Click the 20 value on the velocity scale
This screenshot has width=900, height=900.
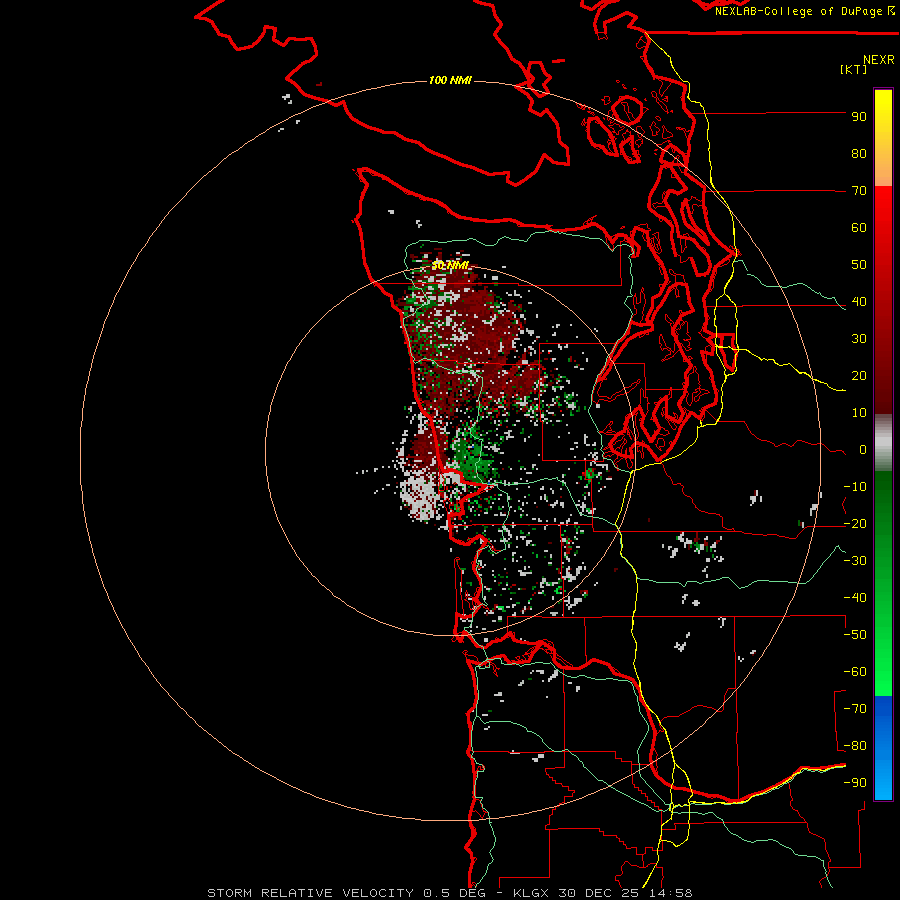(859, 376)
